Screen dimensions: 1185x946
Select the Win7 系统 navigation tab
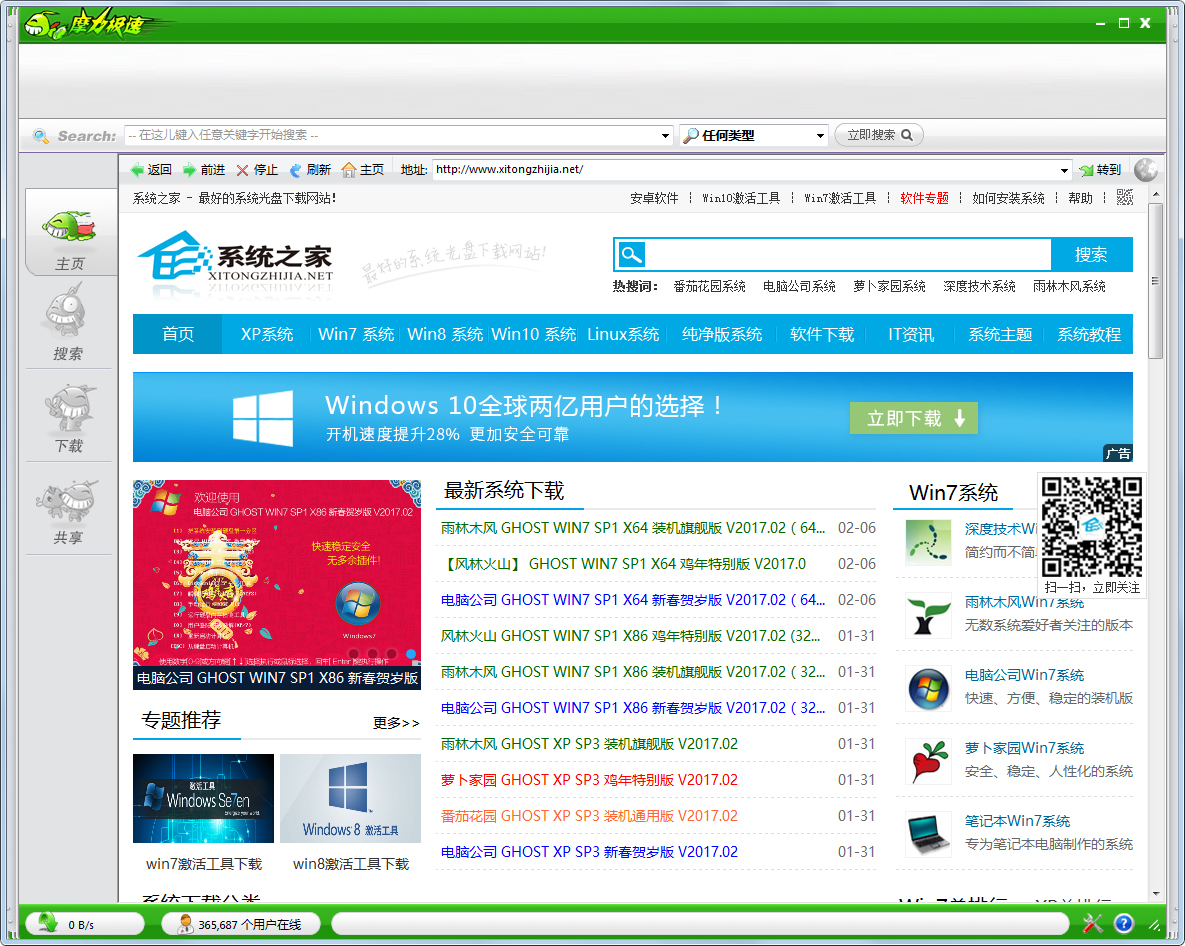pyautogui.click(x=356, y=335)
